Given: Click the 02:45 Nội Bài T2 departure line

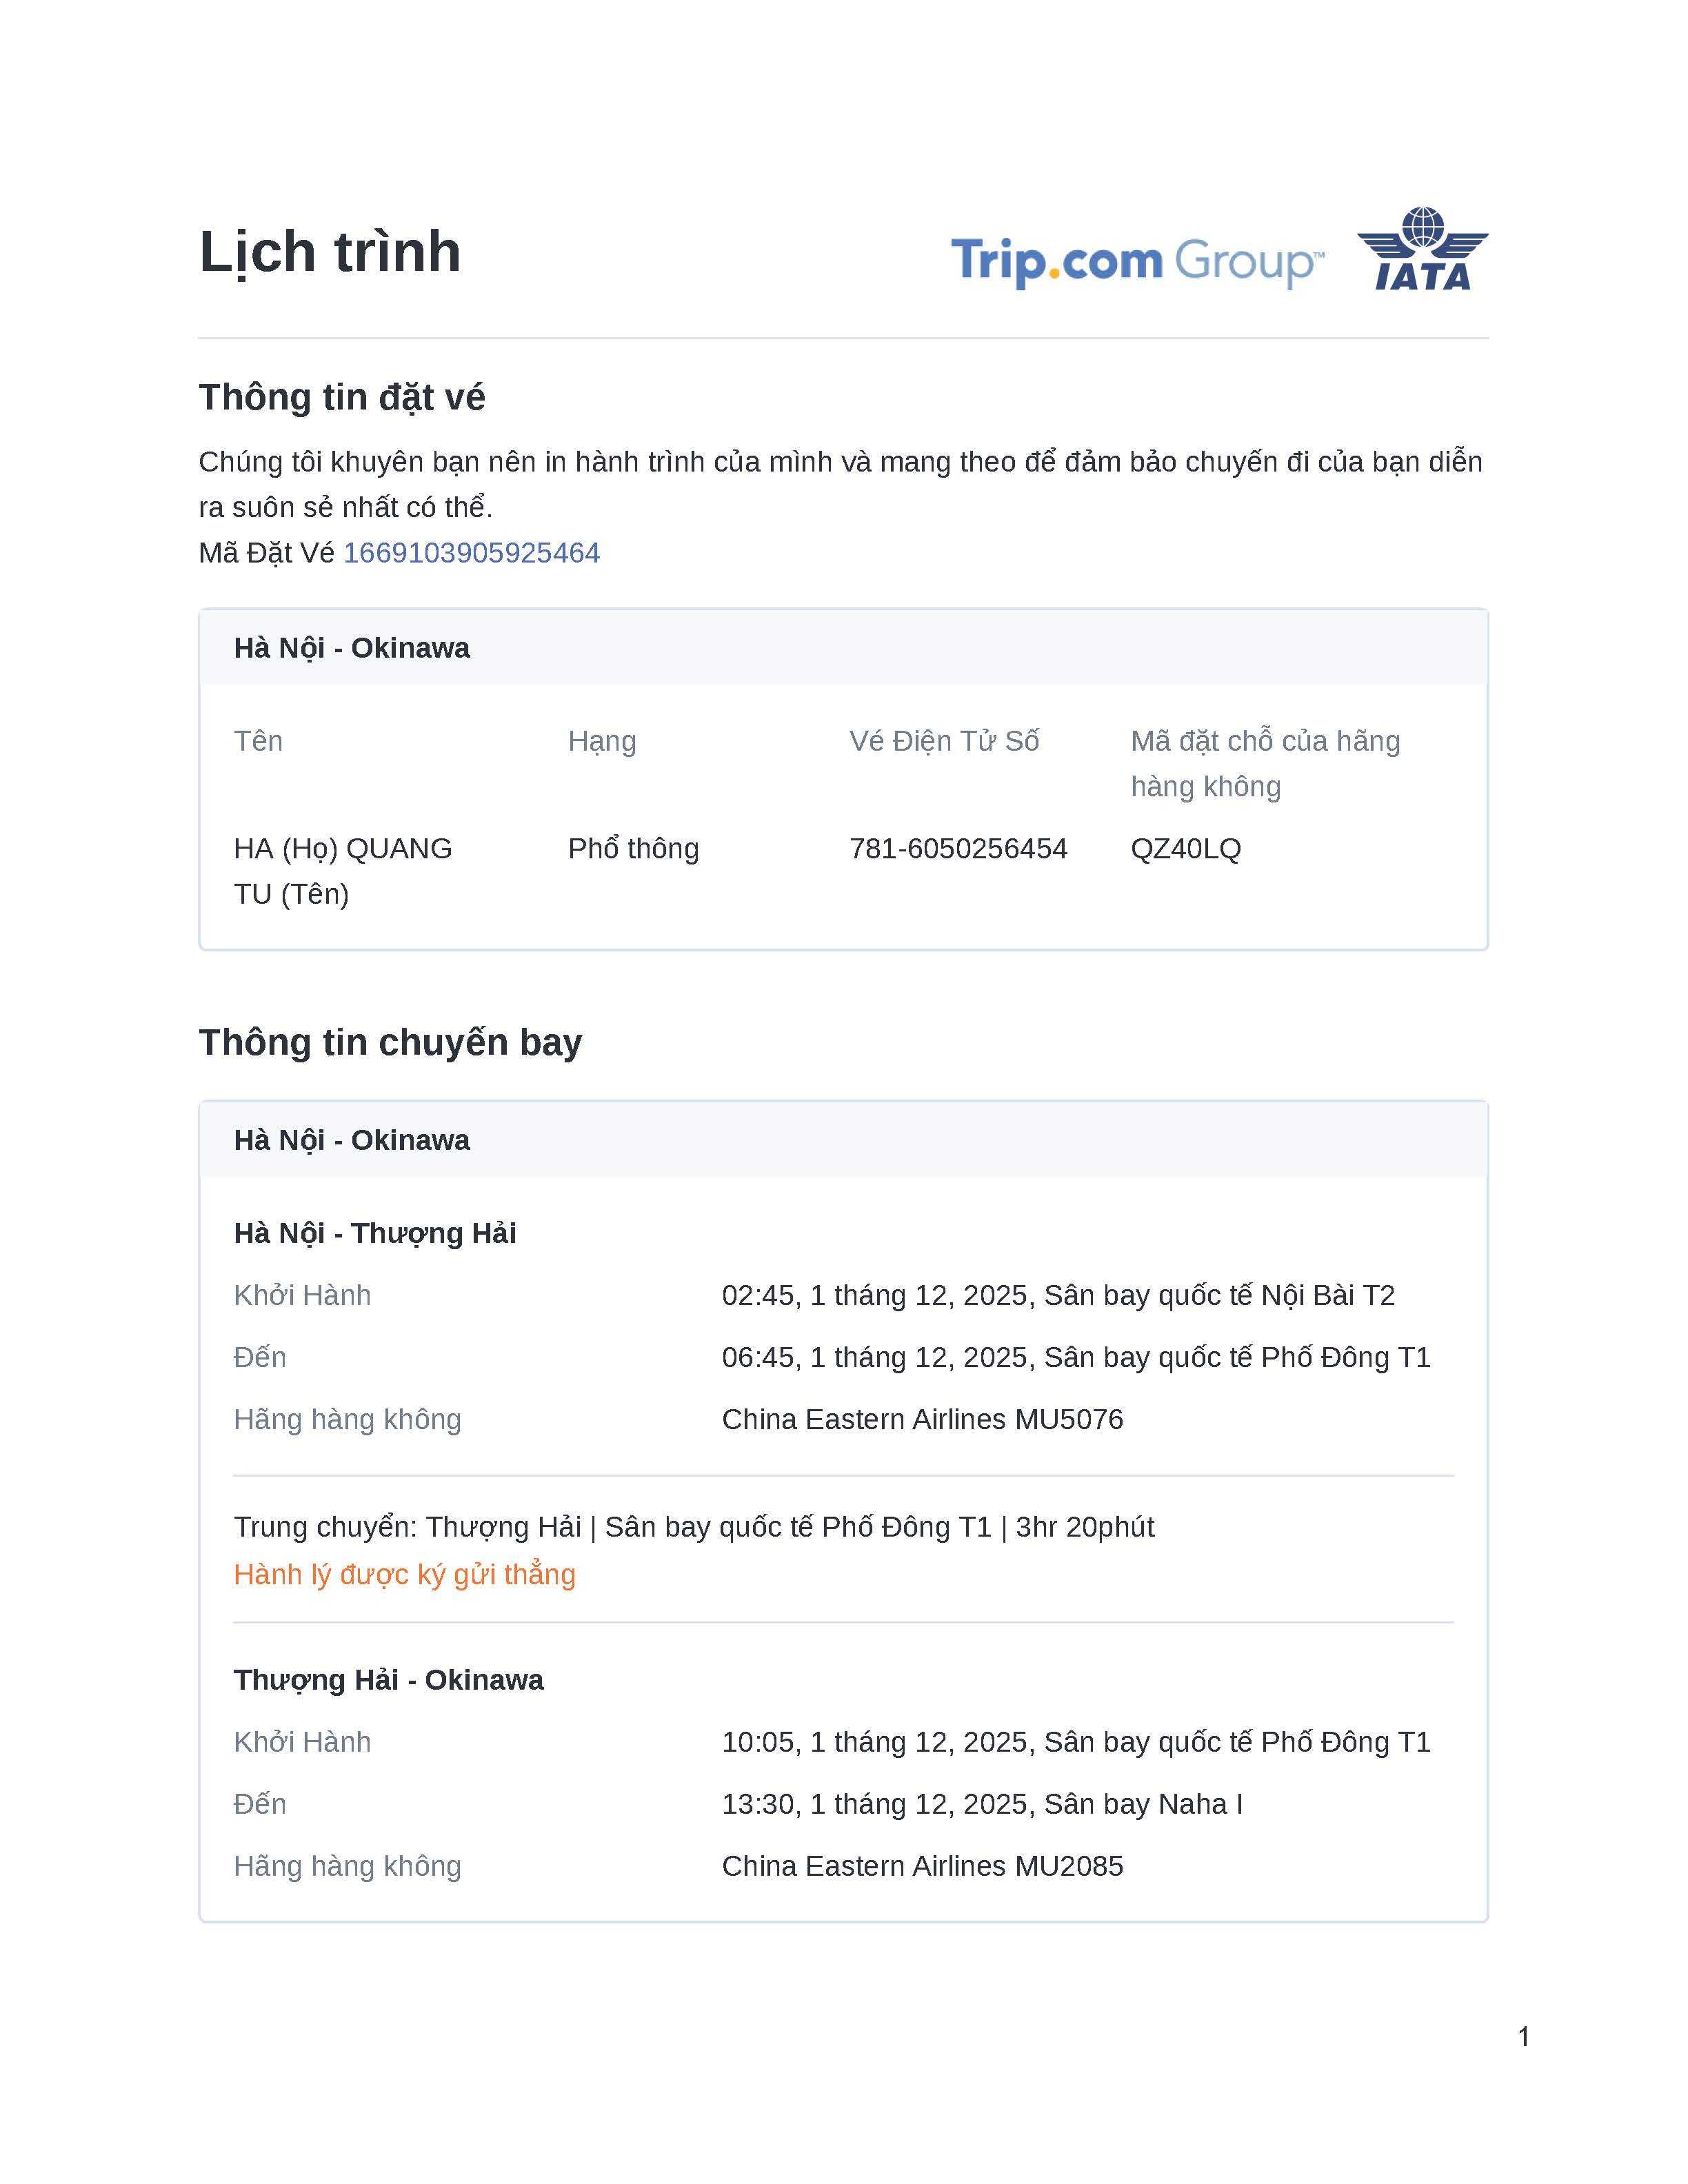Looking at the screenshot, I should [x=1058, y=1295].
